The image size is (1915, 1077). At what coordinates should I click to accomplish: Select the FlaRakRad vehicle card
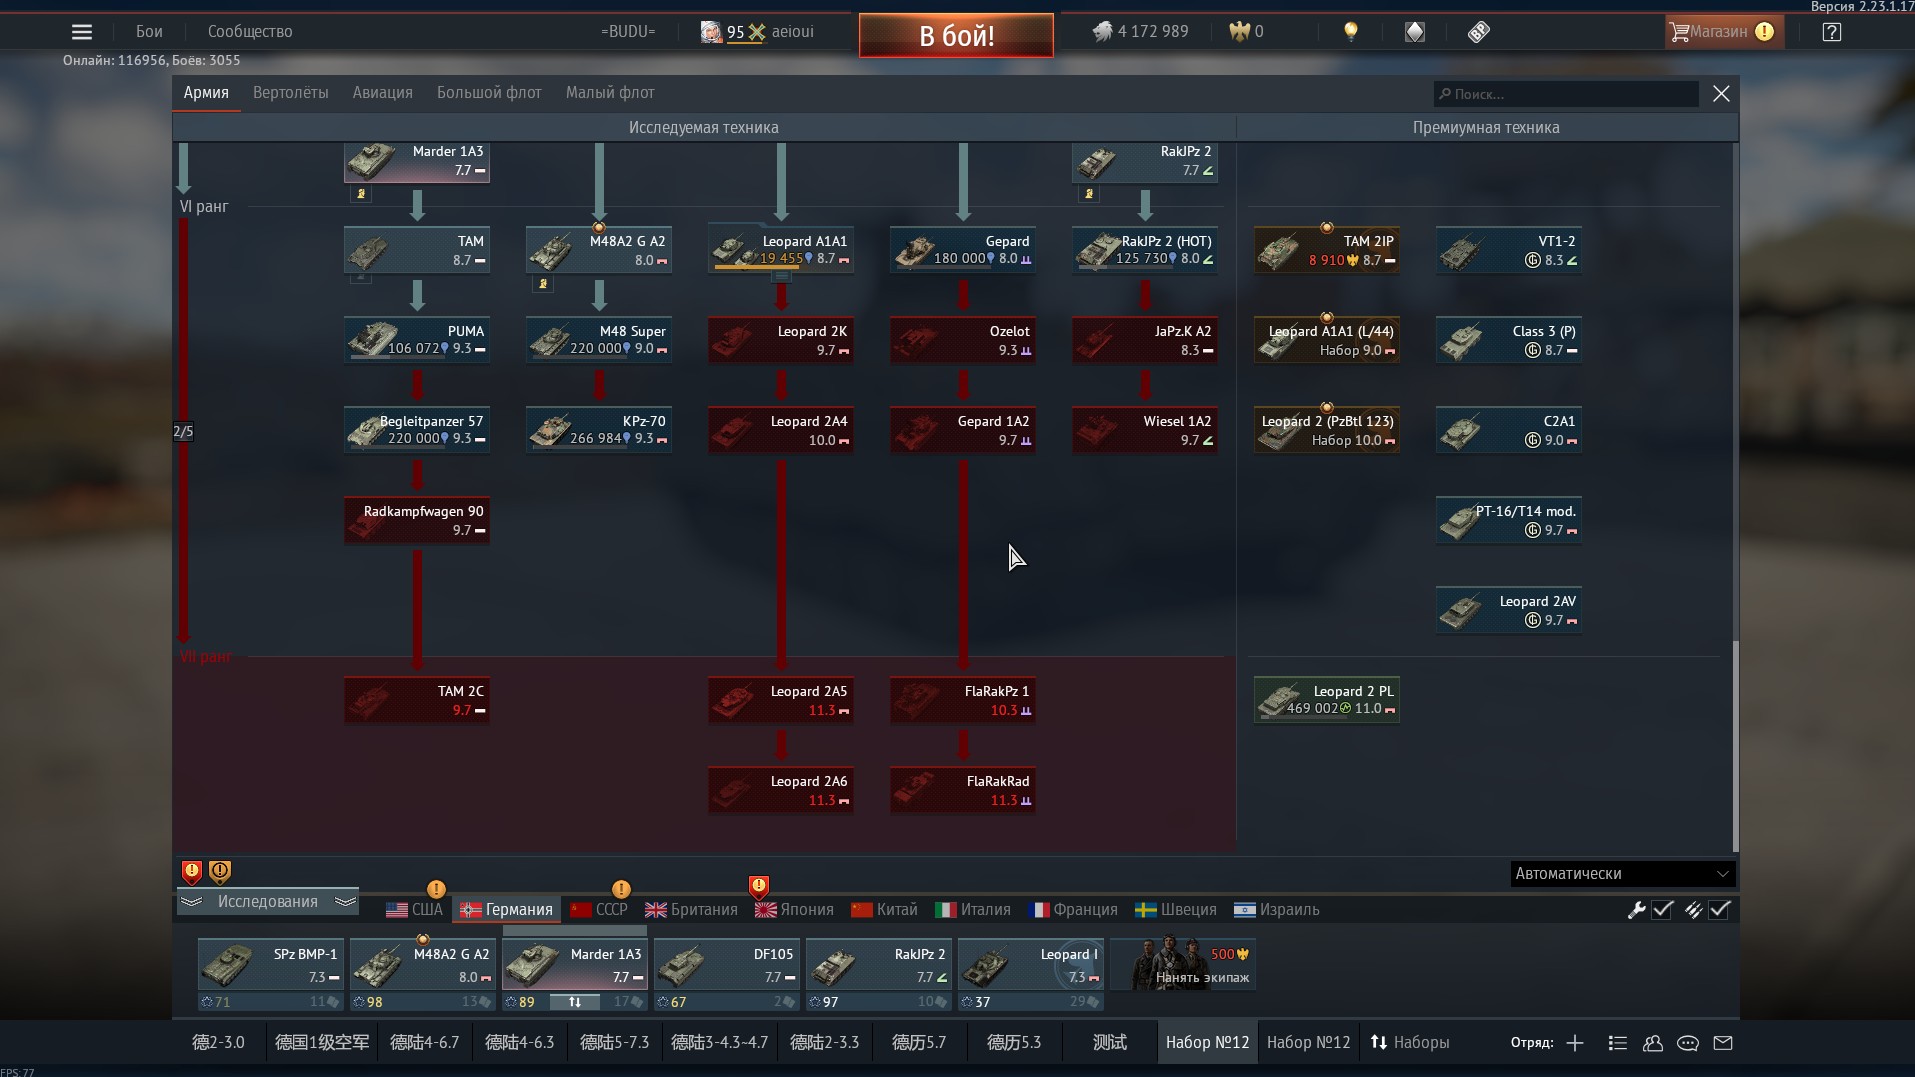coord(963,790)
